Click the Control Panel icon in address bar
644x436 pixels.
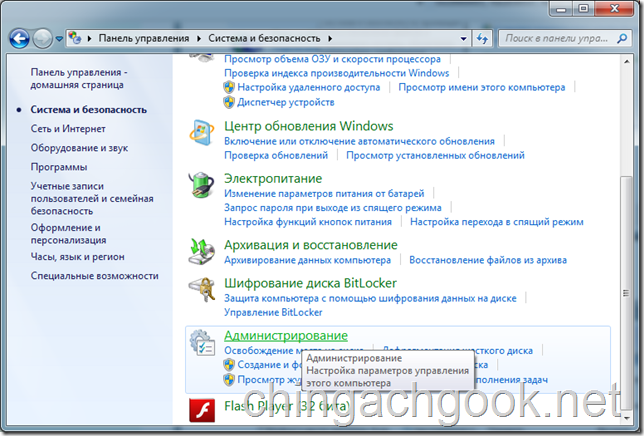pyautogui.click(x=75, y=38)
